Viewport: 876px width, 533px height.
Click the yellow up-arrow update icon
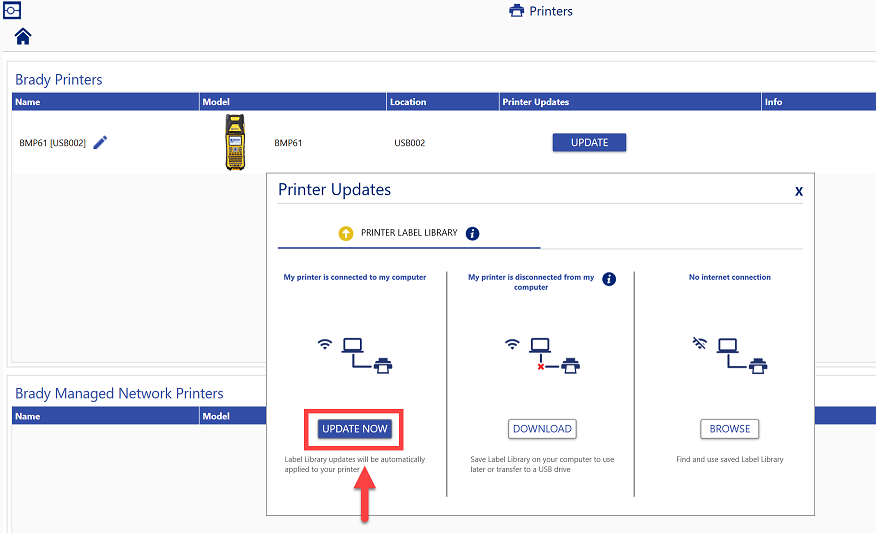346,233
